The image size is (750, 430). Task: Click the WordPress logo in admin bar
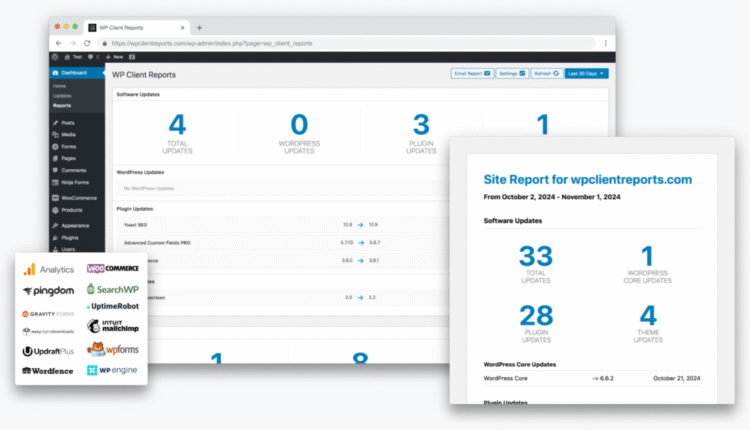55,57
